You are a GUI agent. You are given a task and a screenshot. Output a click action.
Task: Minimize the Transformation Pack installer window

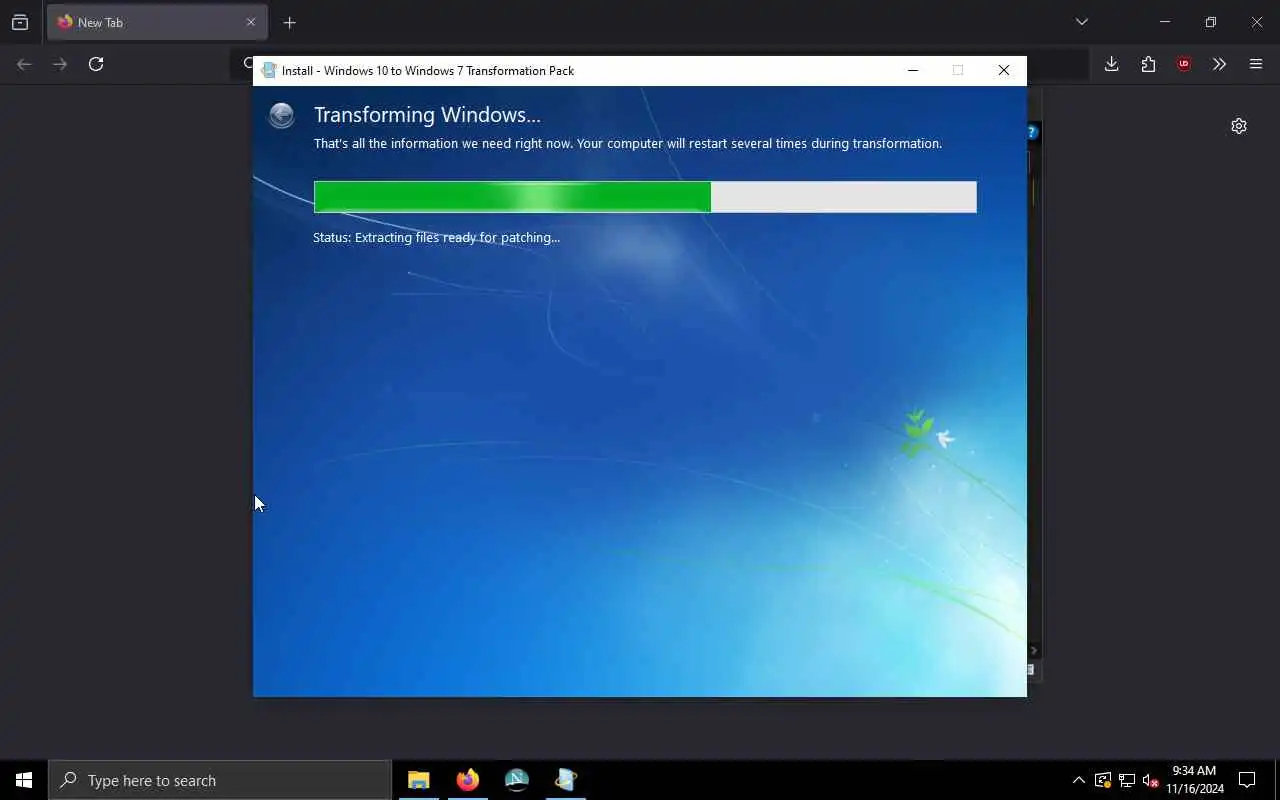(x=913, y=70)
